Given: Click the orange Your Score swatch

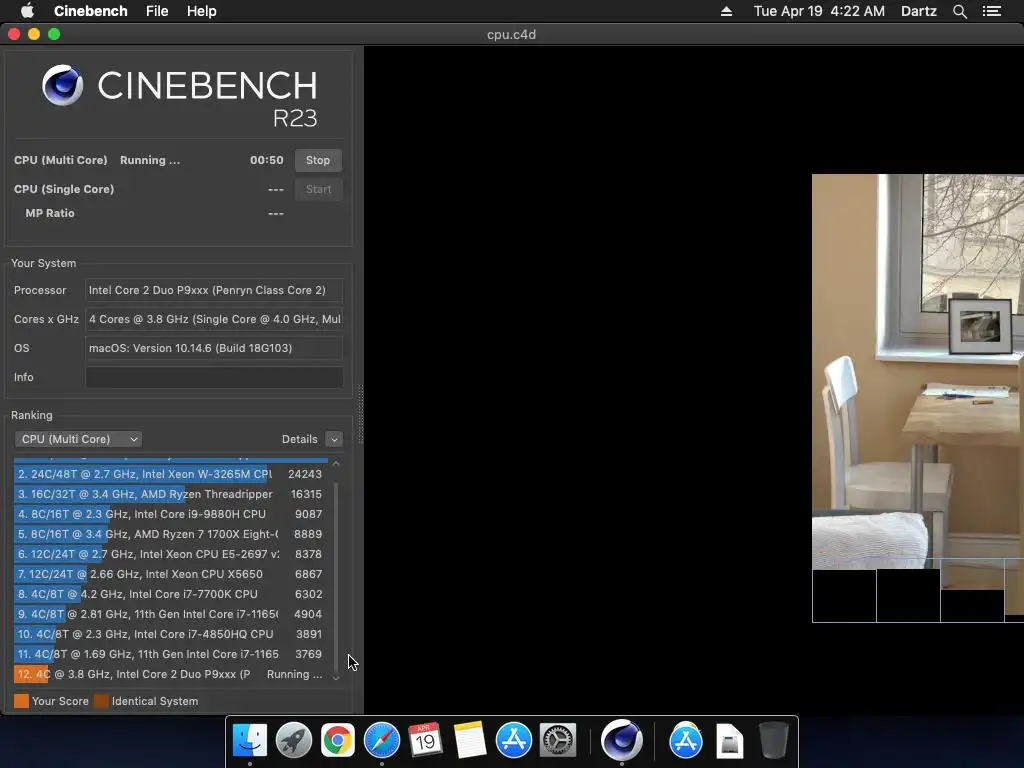Looking at the screenshot, I should coord(22,701).
